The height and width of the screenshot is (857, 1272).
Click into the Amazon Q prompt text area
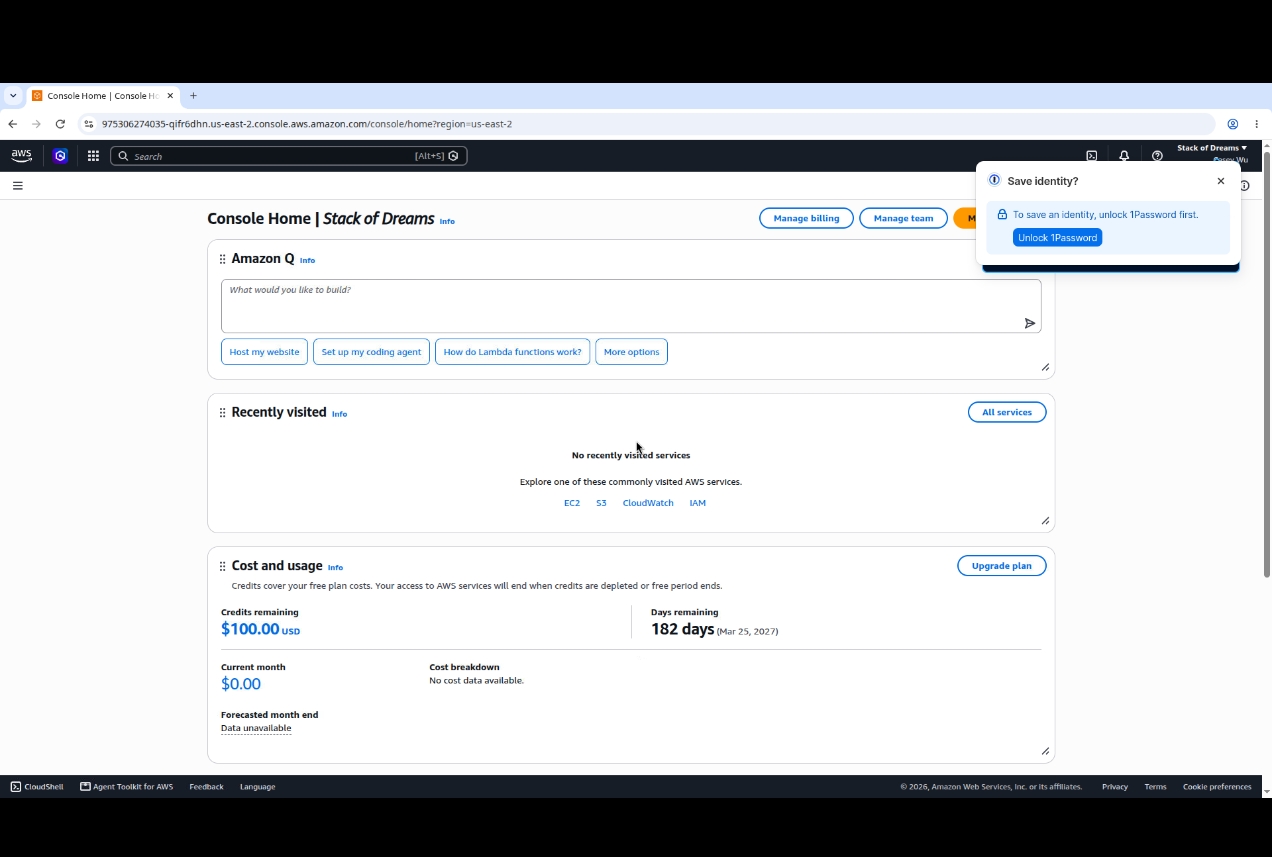tap(631, 306)
